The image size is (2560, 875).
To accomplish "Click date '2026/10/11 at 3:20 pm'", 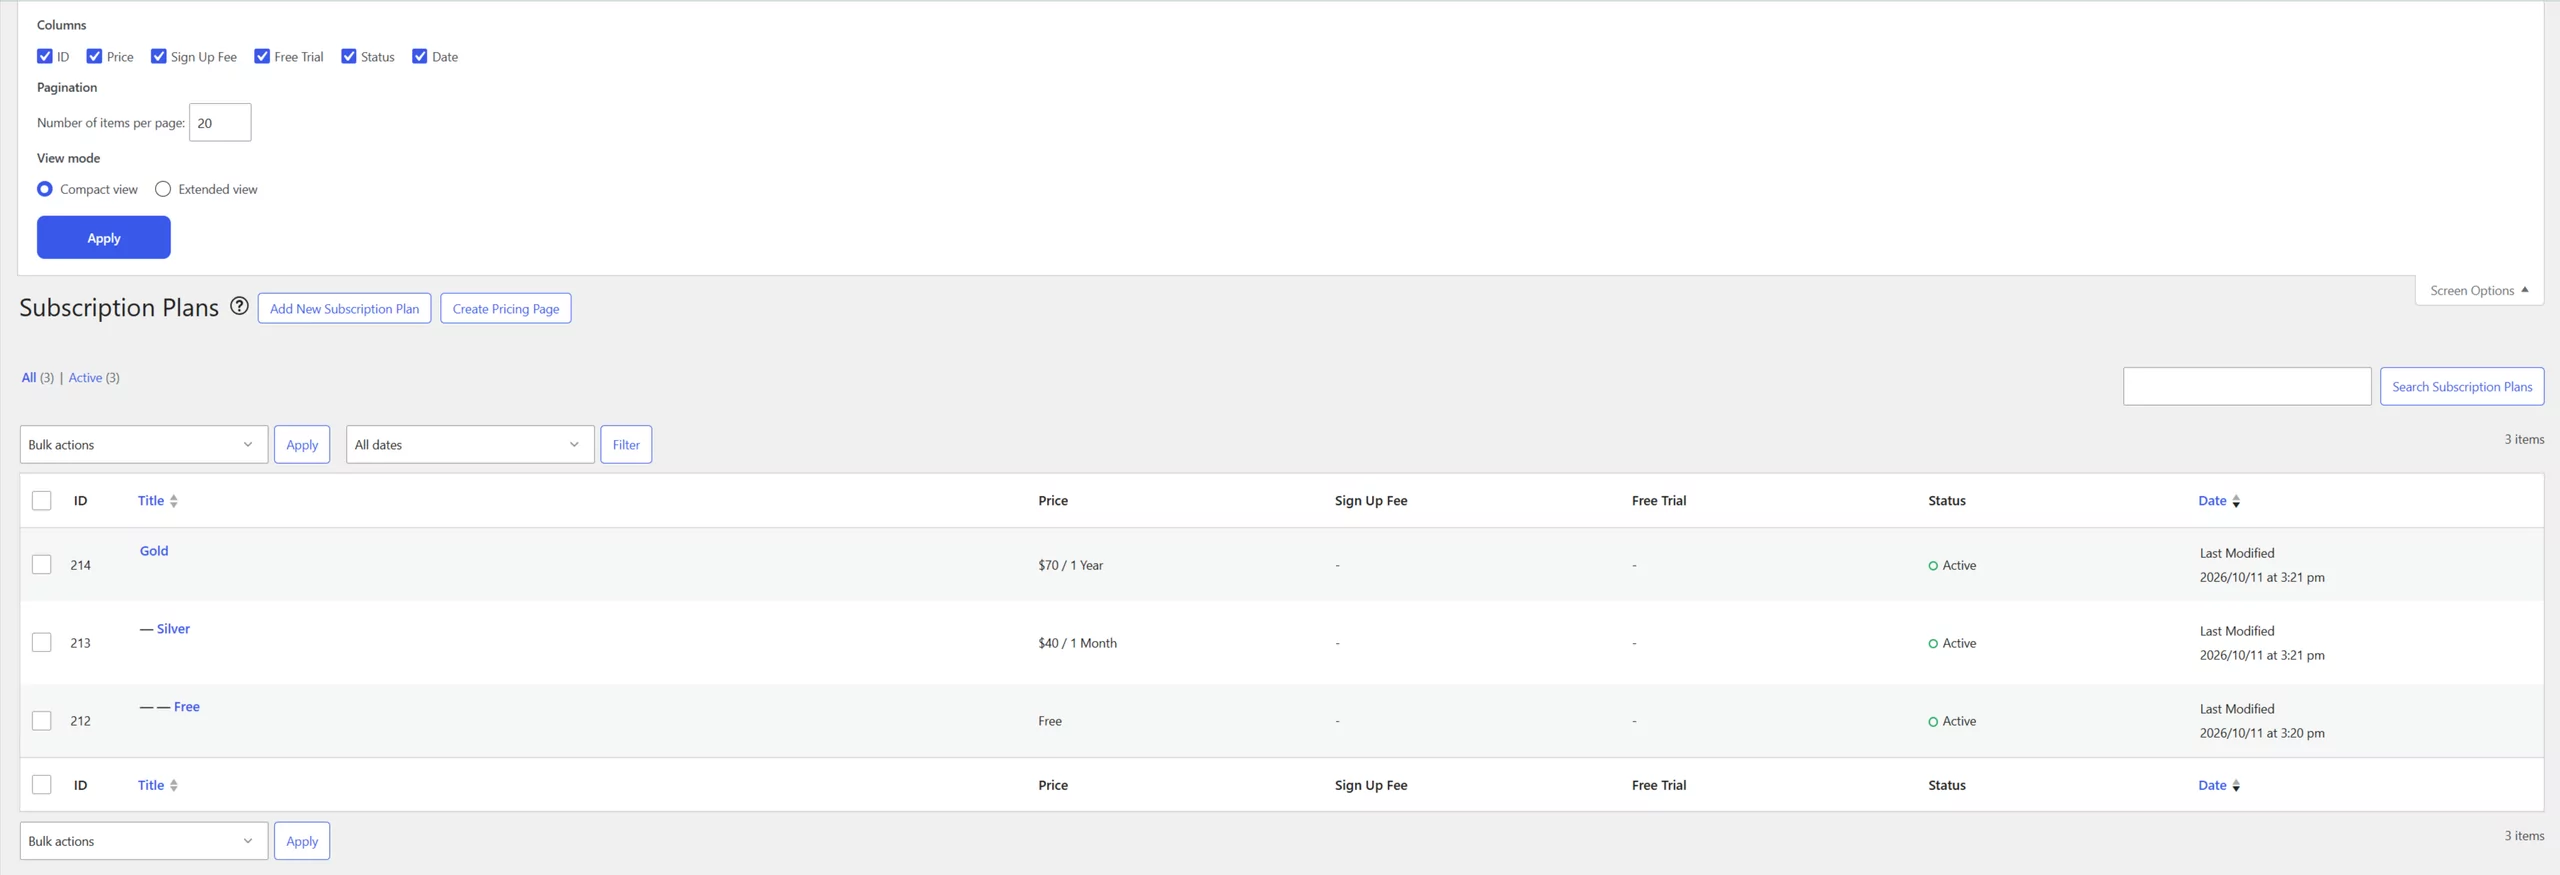I will tap(2262, 733).
